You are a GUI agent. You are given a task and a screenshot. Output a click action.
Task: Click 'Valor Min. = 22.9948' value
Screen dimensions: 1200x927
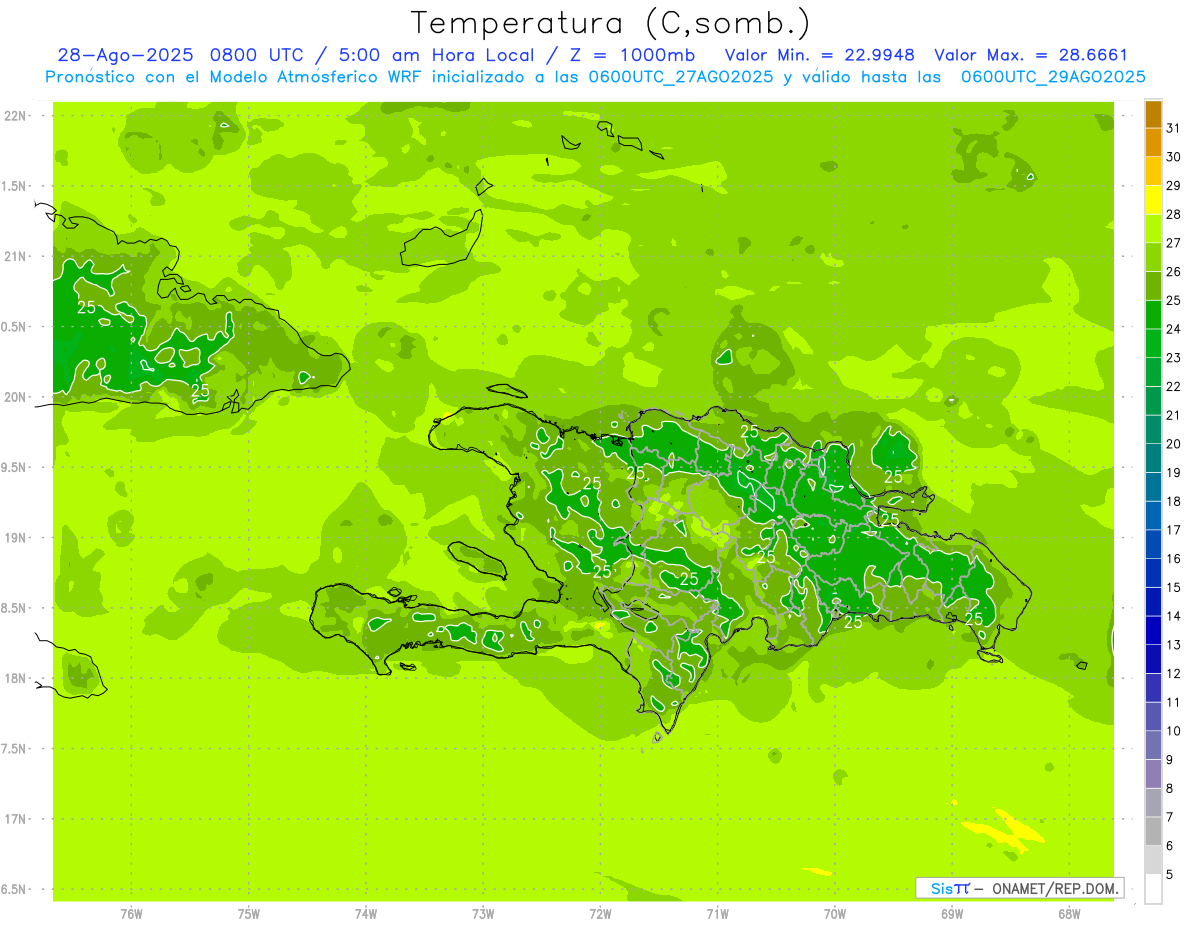click(820, 55)
